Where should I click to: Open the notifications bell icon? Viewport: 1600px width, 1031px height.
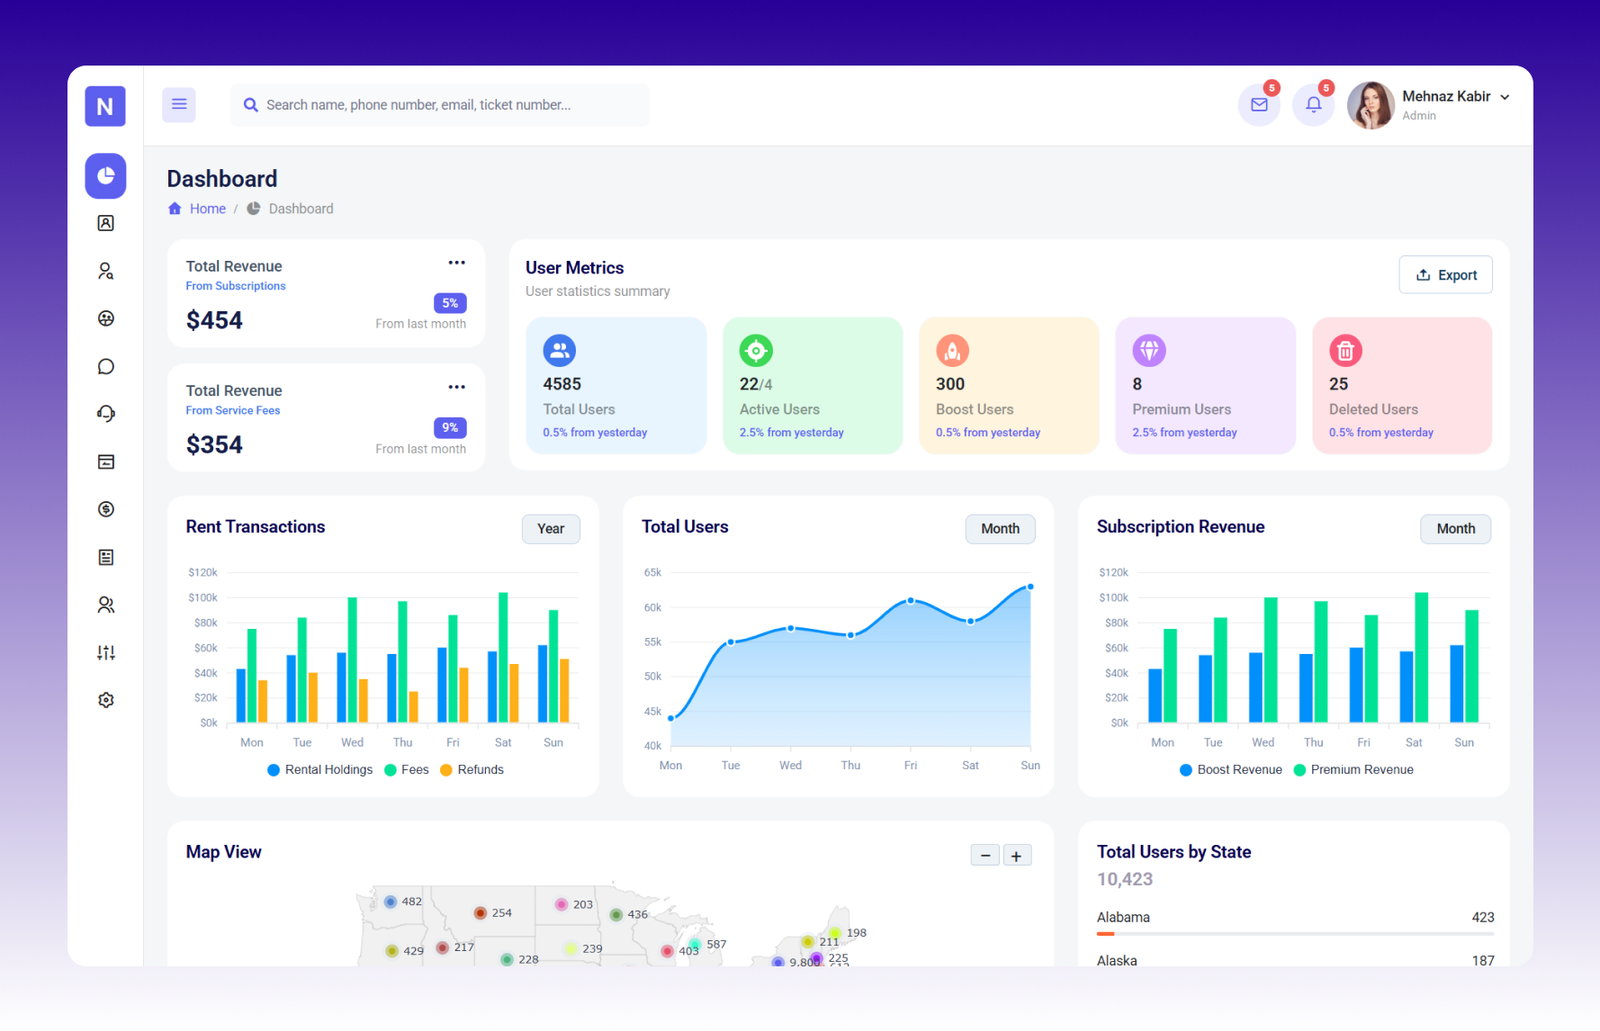[1313, 105]
